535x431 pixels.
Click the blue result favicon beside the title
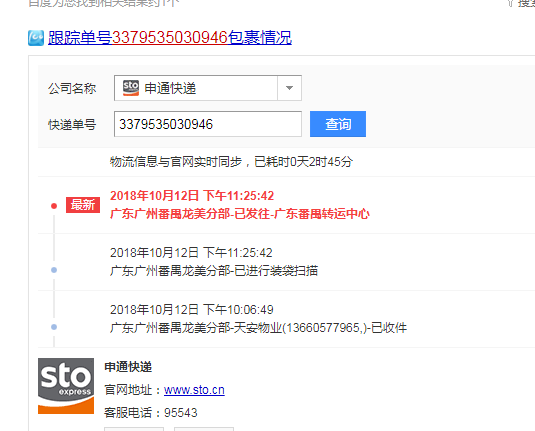pos(36,38)
